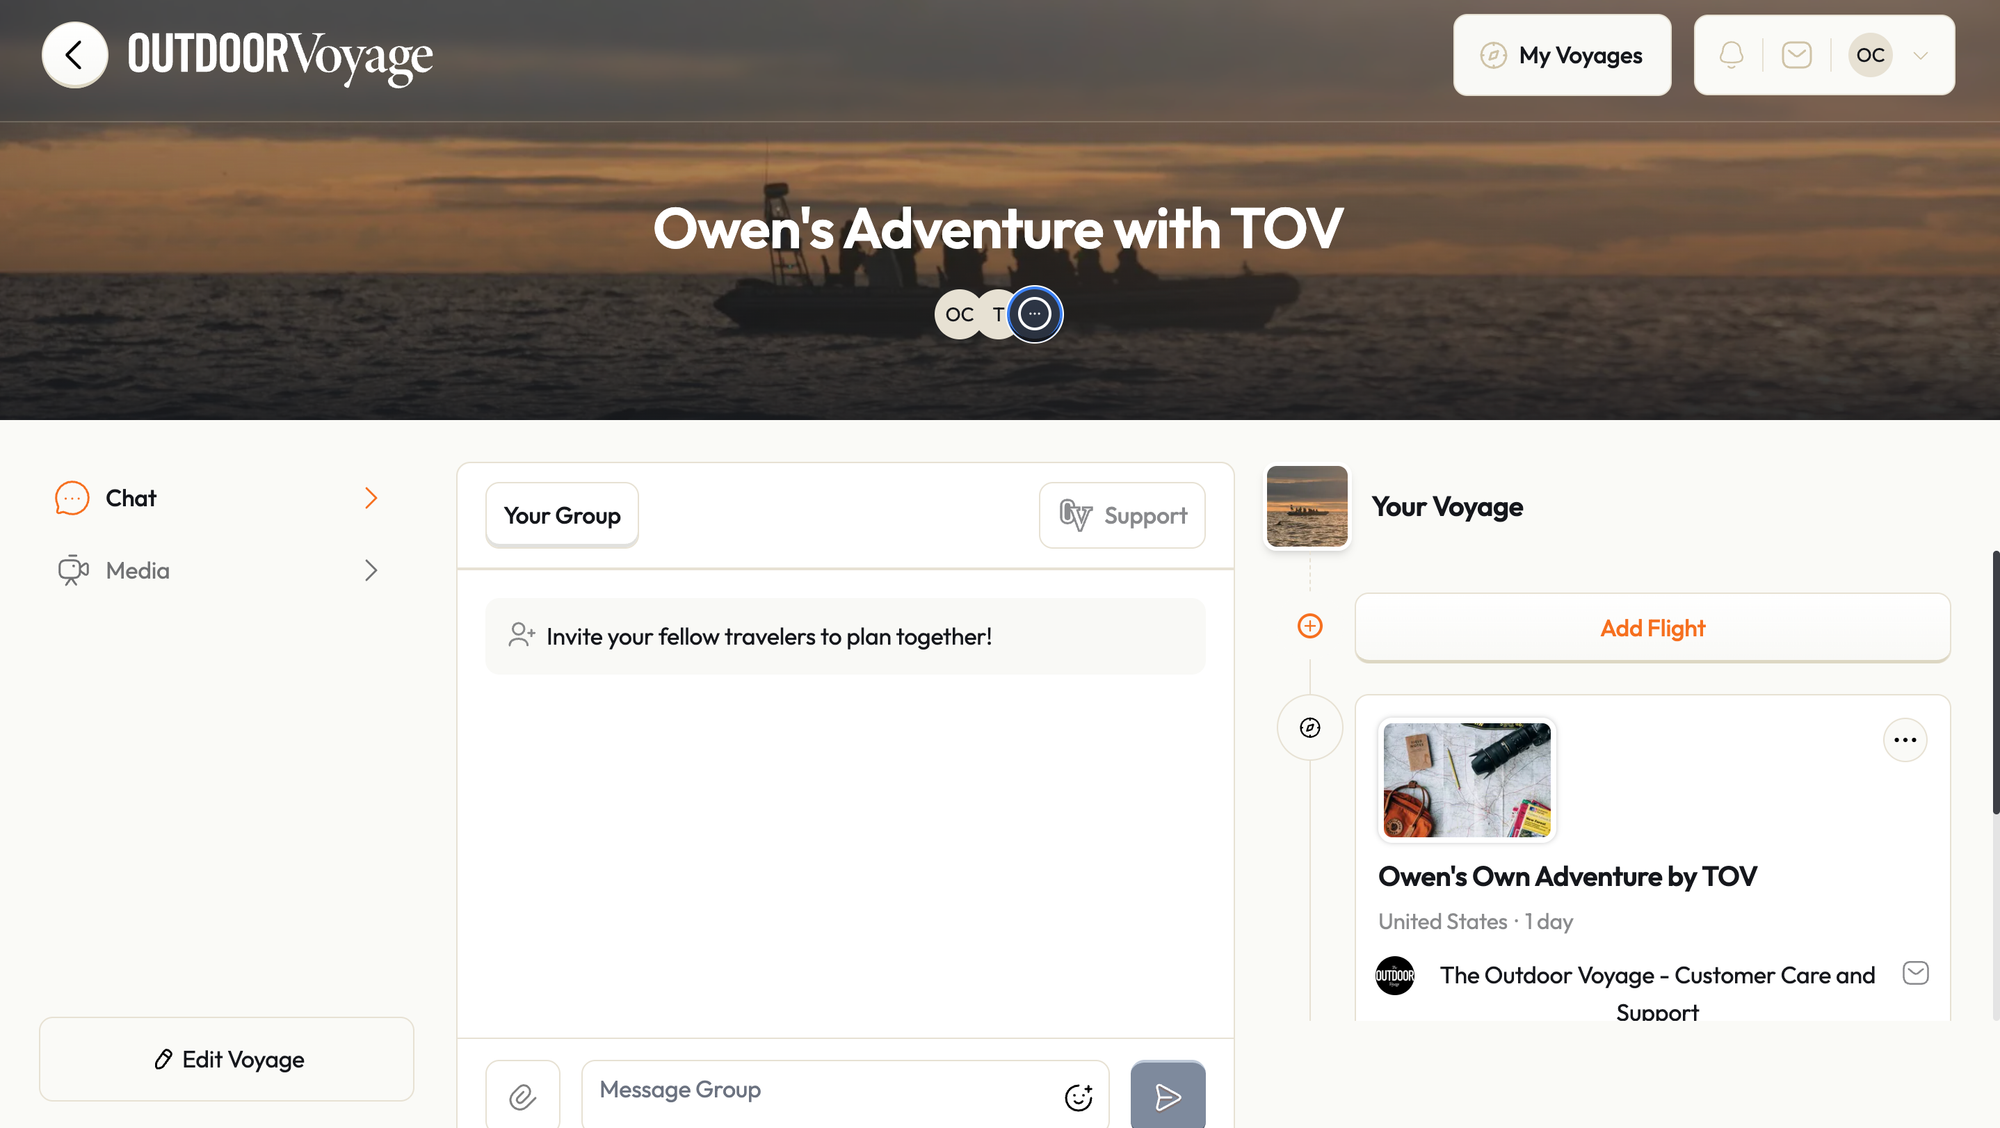The image size is (2000, 1128).
Task: Click the Edit Voyage button
Action: click(x=227, y=1059)
